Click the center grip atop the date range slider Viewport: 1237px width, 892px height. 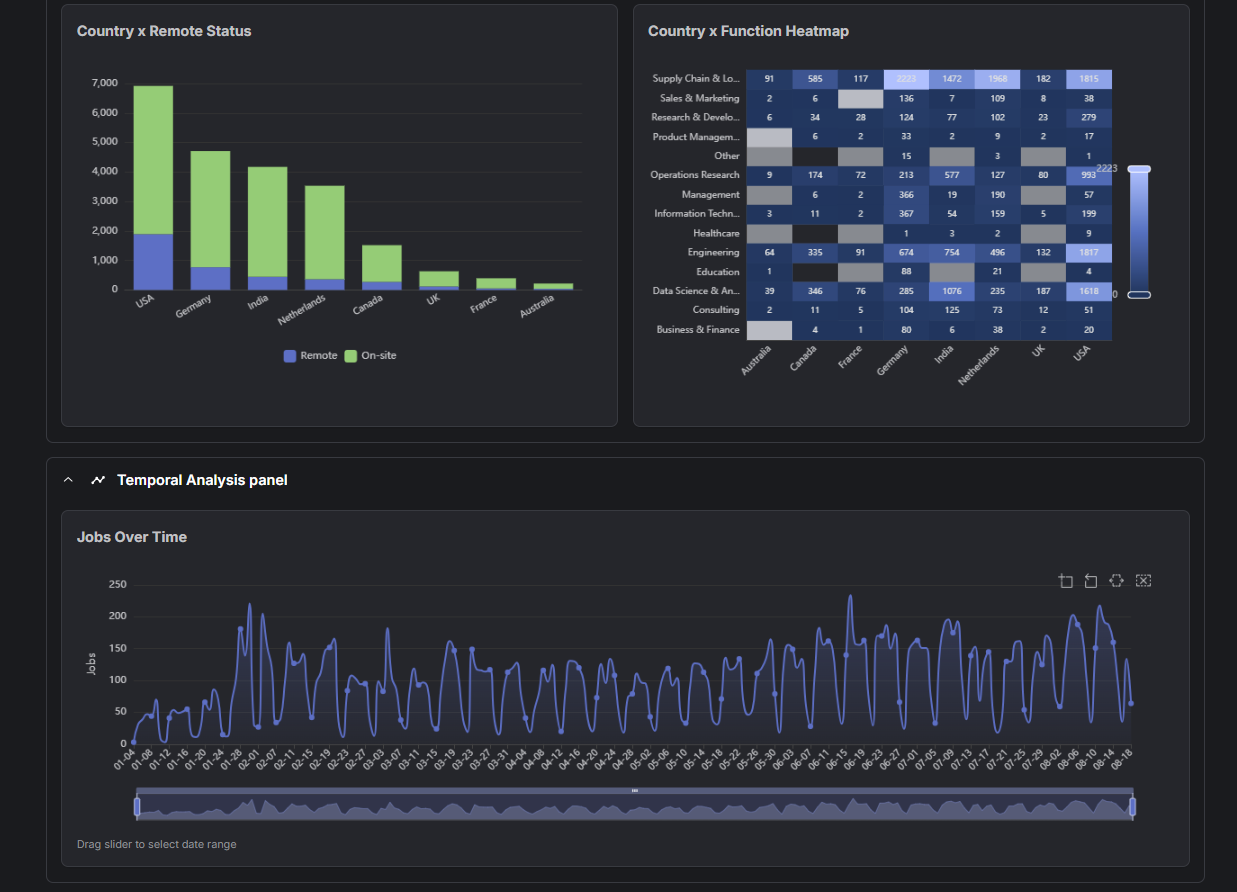(635, 790)
